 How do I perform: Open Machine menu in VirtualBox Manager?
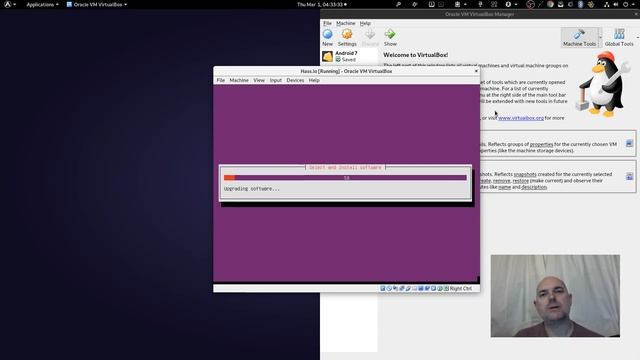click(346, 23)
